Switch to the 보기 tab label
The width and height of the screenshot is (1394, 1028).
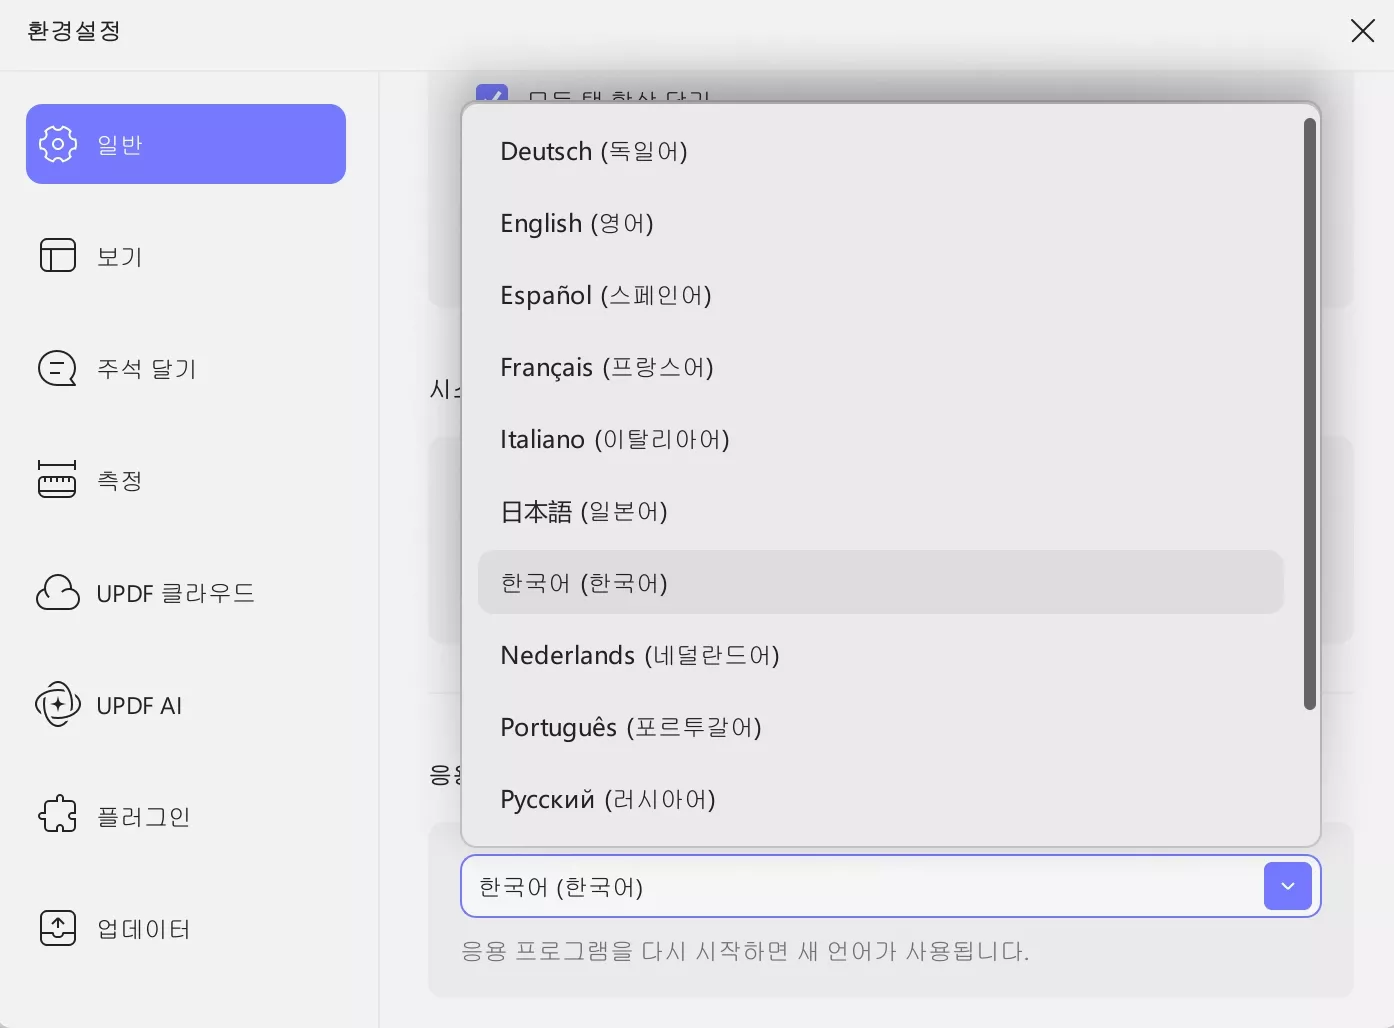pos(120,257)
